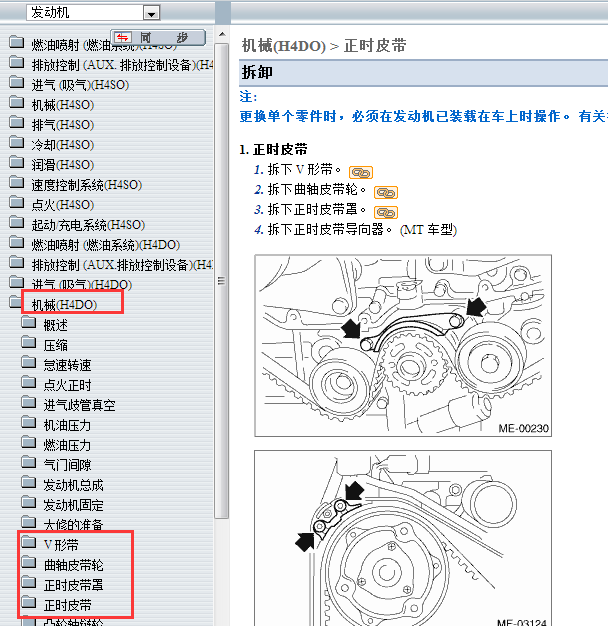608x626 pixels.
Task: Select the 压缩 subsection
Action: [x=55, y=345]
